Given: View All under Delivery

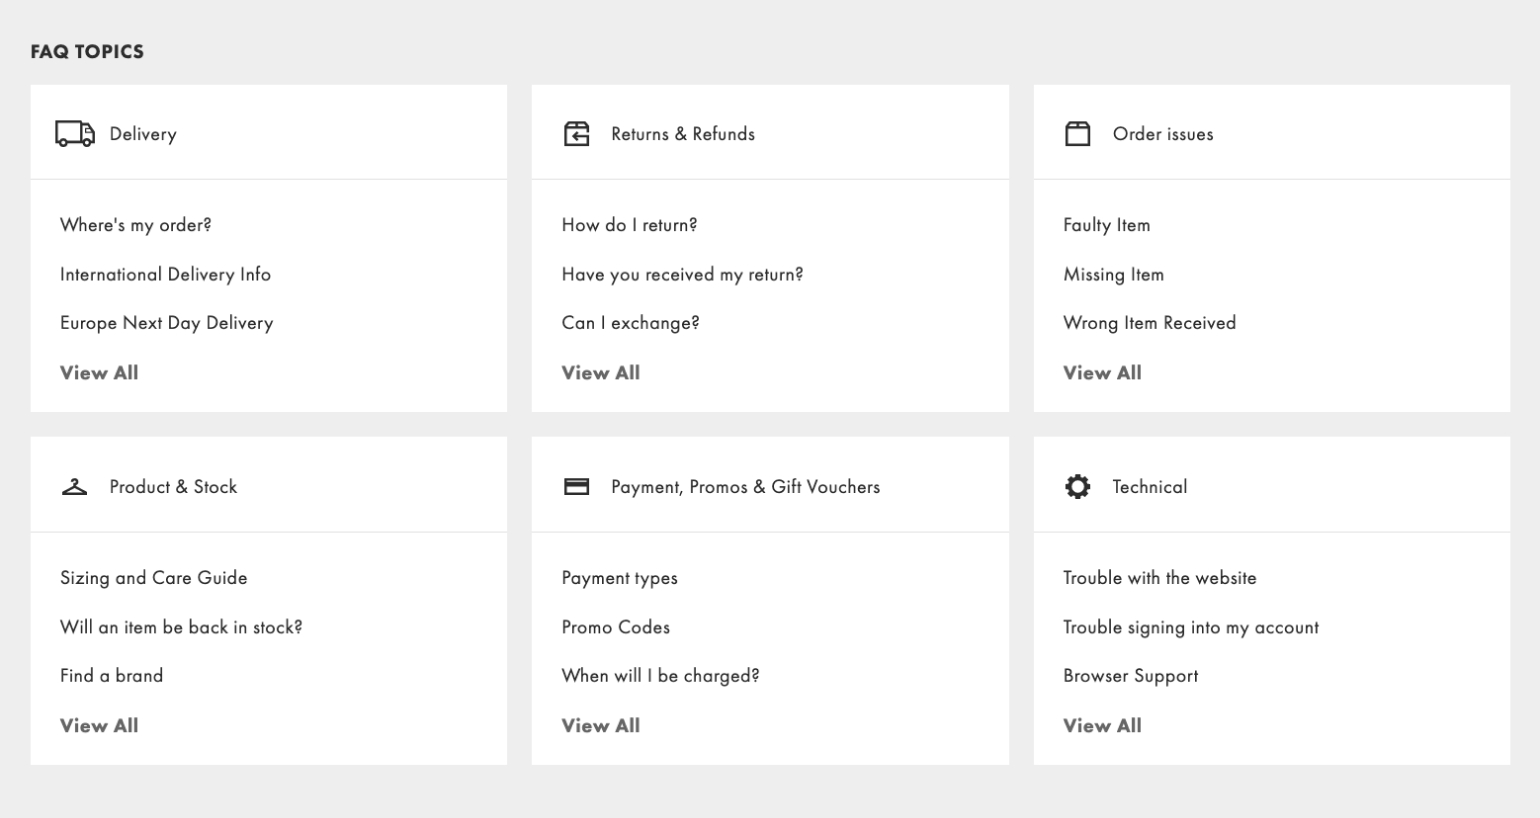Looking at the screenshot, I should (x=99, y=373).
